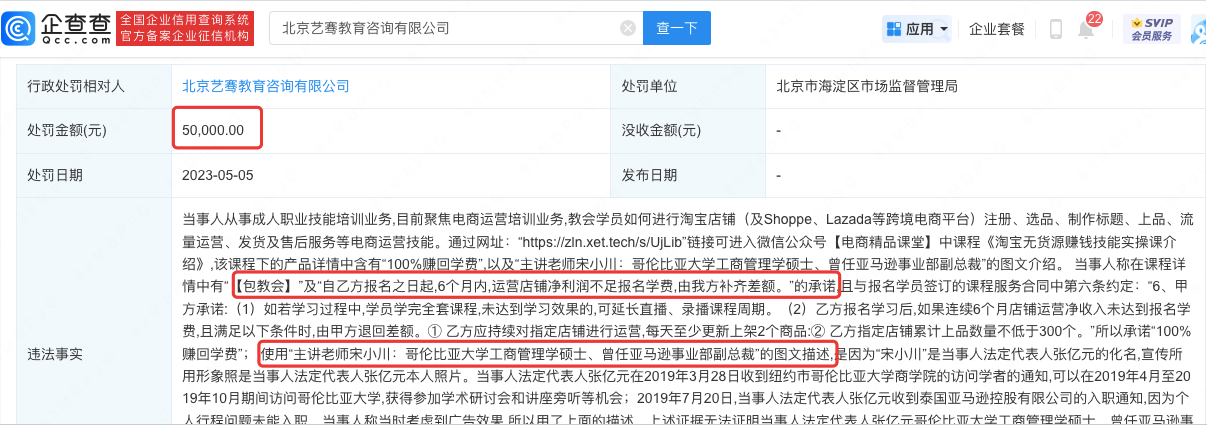The width and height of the screenshot is (1207, 425).
Task: Open the SVIP 会员服务 badge
Action: coord(1152,29)
